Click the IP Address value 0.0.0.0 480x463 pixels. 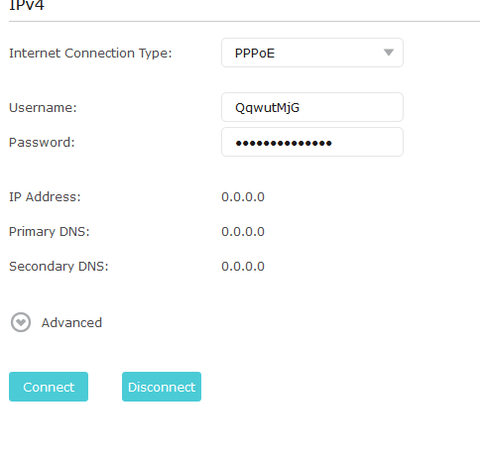(x=243, y=197)
